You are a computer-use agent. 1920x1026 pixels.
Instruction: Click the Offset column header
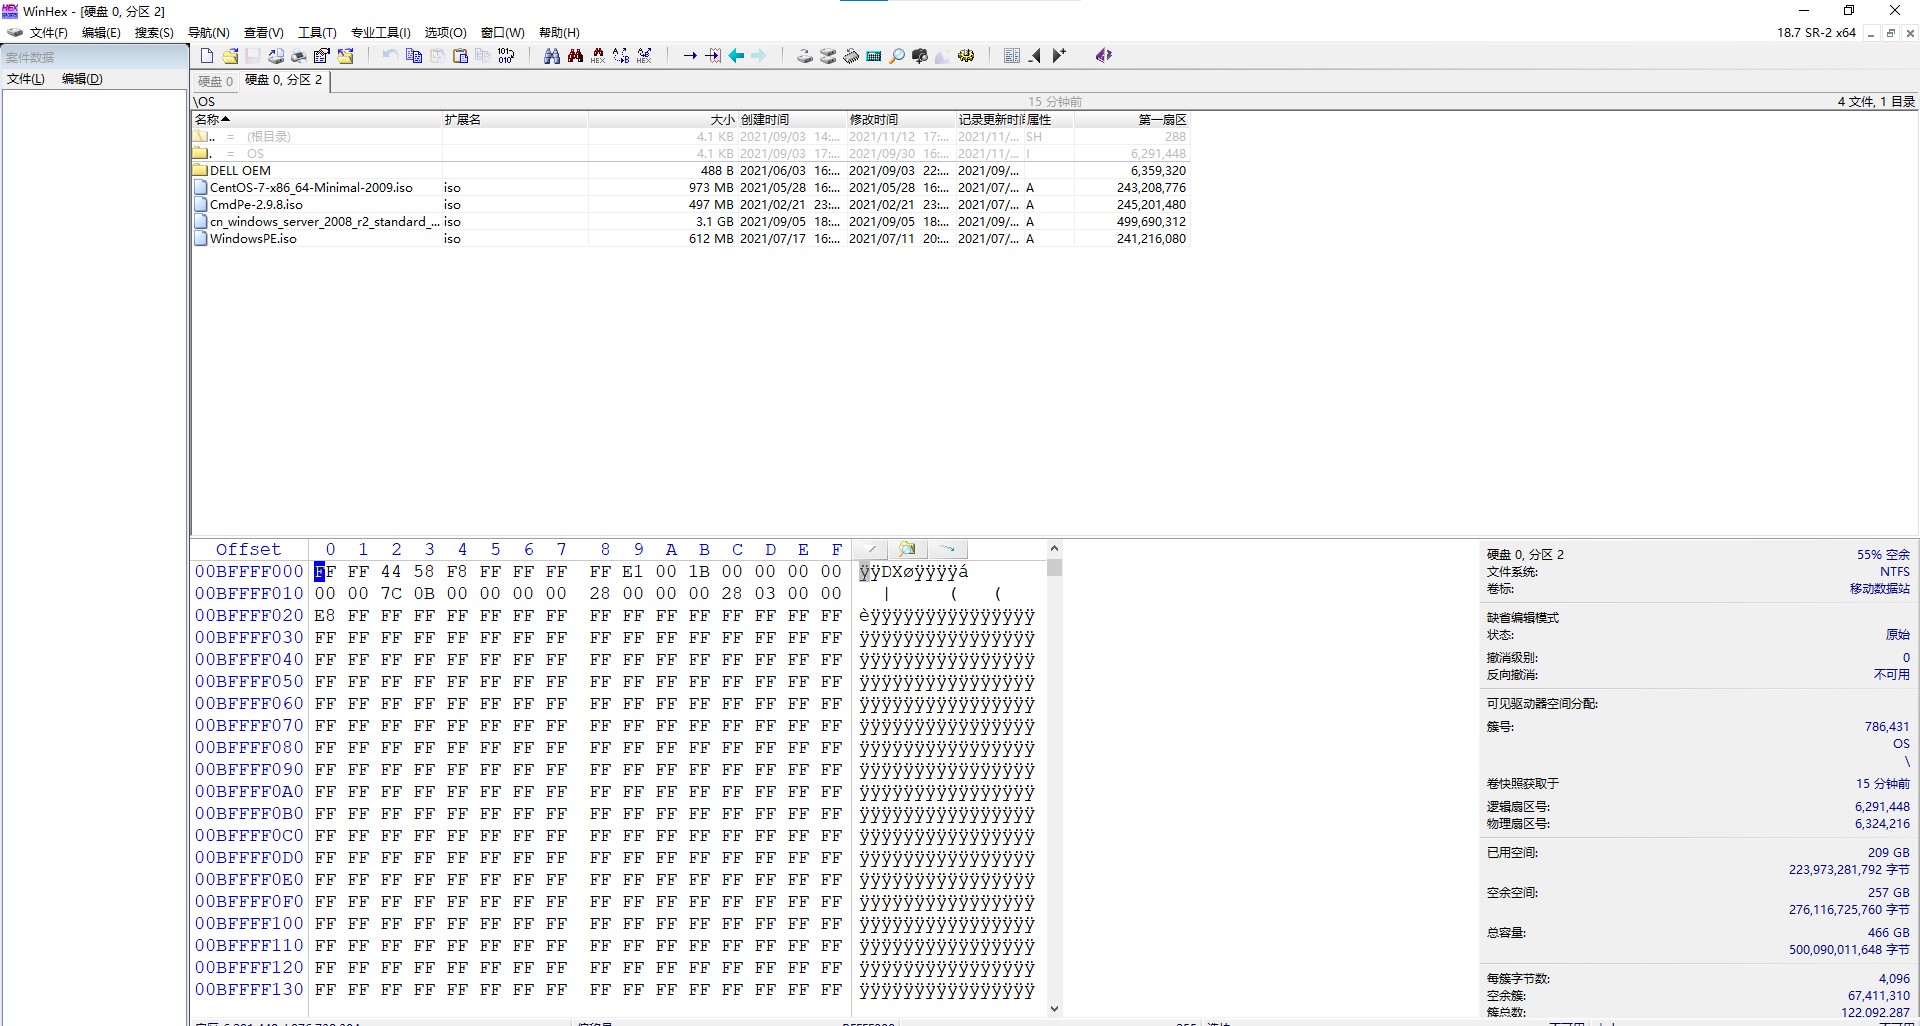249,550
